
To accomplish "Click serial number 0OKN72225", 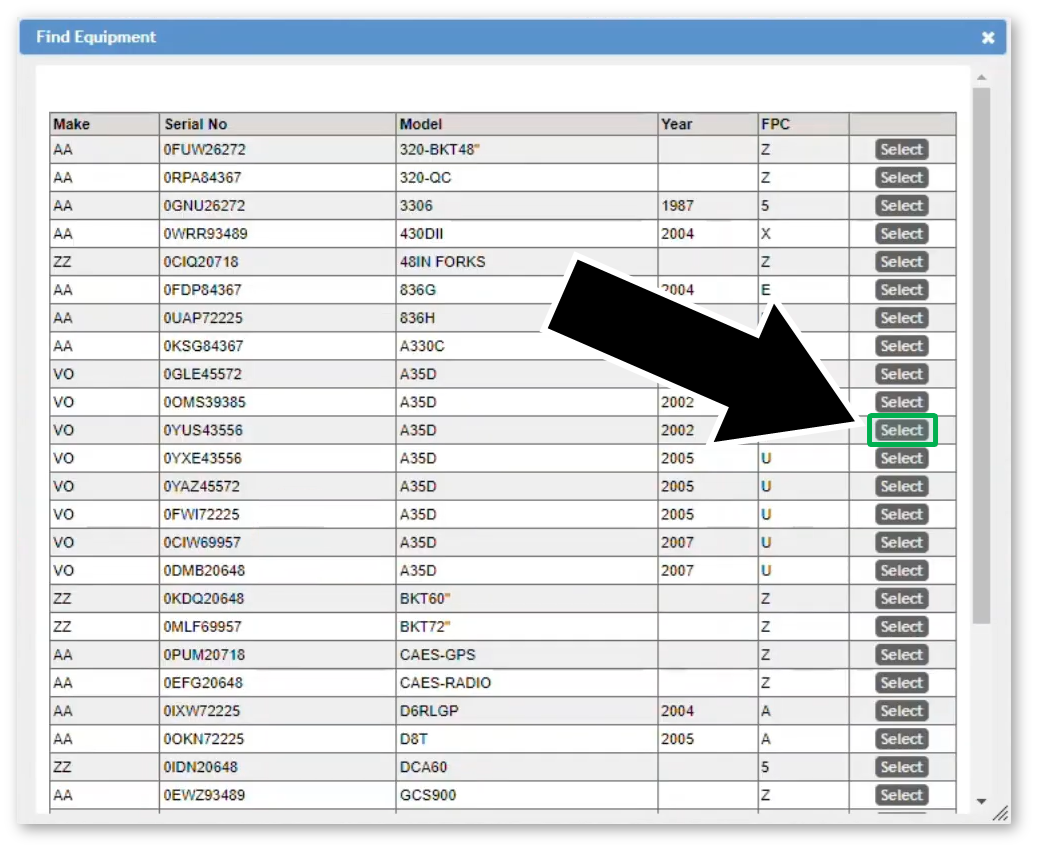I will pos(204,740).
